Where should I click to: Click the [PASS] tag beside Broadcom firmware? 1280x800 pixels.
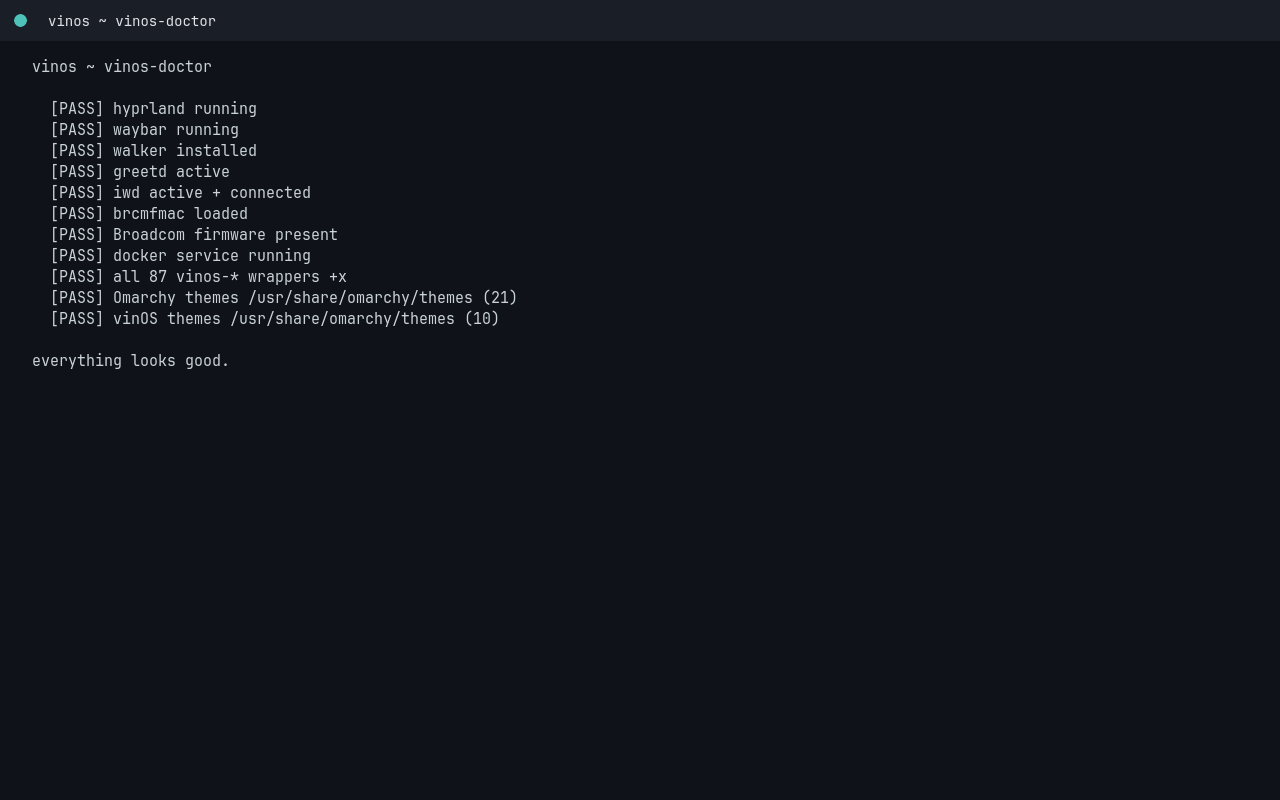77,235
